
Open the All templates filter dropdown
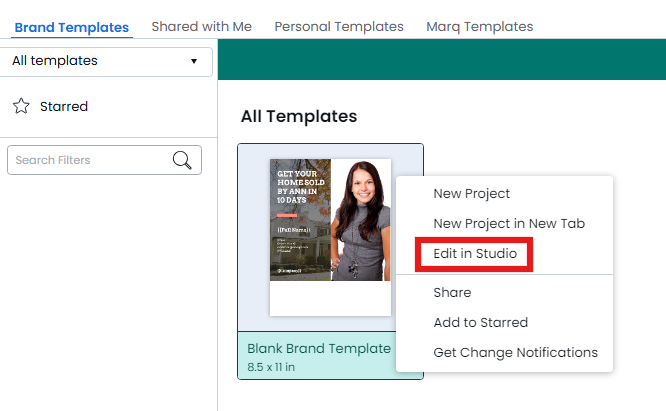tap(105, 61)
